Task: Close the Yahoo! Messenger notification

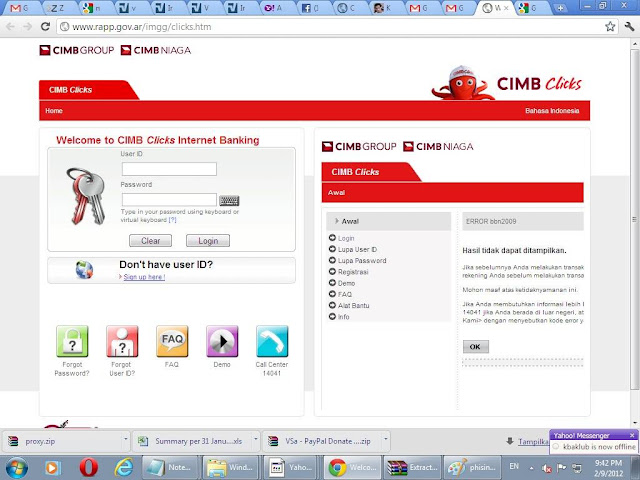Action: click(632, 435)
